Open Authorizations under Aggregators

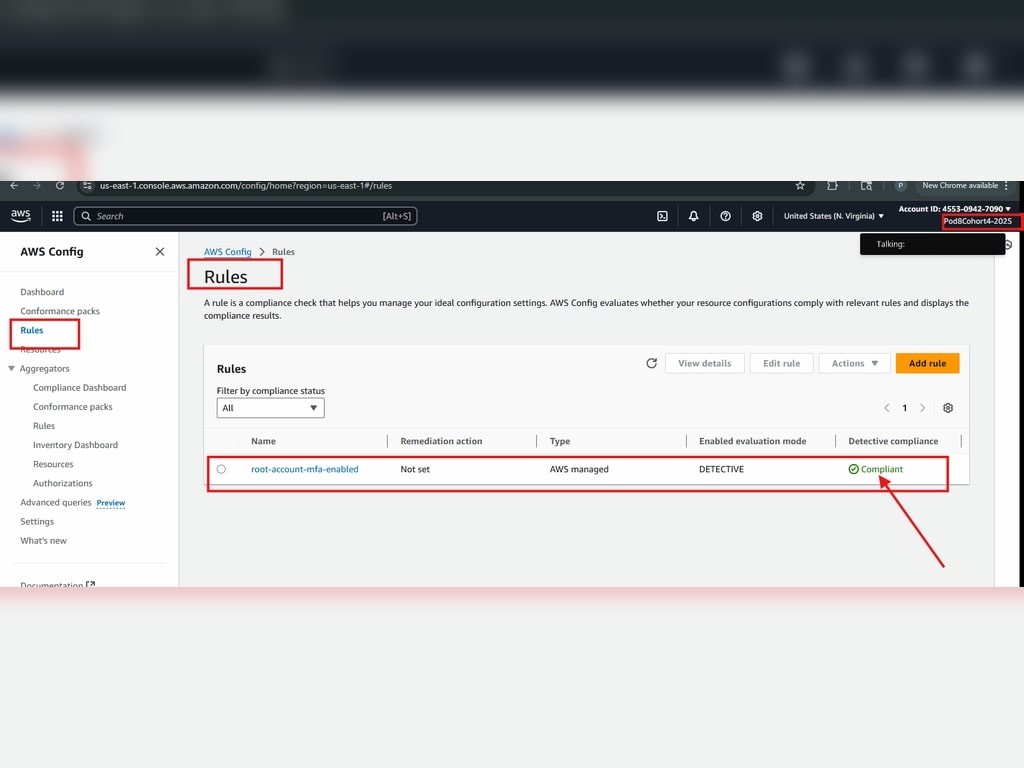[63, 483]
